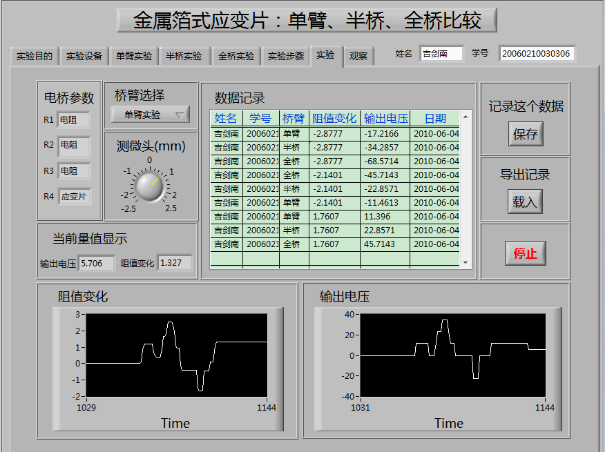Click the 阻值变化 value 1.327

pyautogui.click(x=175, y=263)
